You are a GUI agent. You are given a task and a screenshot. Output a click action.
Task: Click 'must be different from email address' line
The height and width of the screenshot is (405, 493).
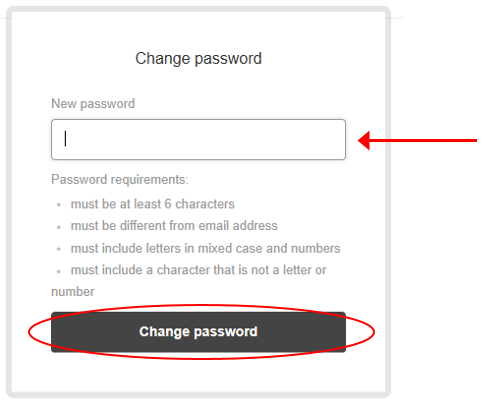(174, 226)
